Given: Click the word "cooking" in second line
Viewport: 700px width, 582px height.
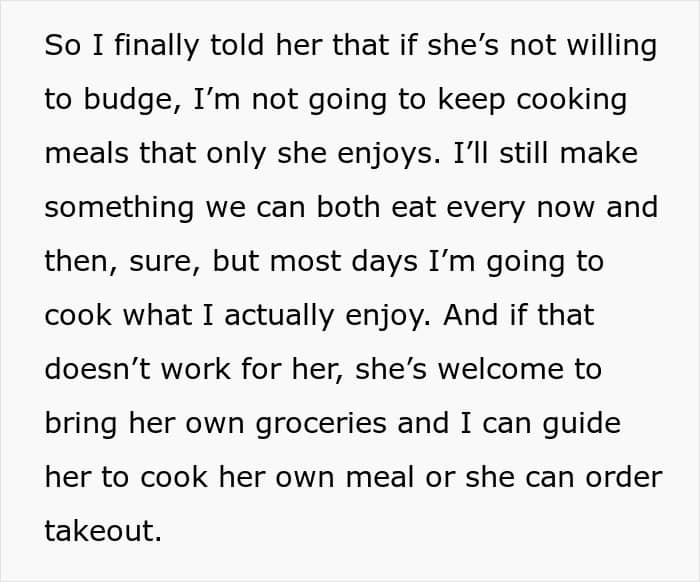Looking at the screenshot, I should 571,100.
